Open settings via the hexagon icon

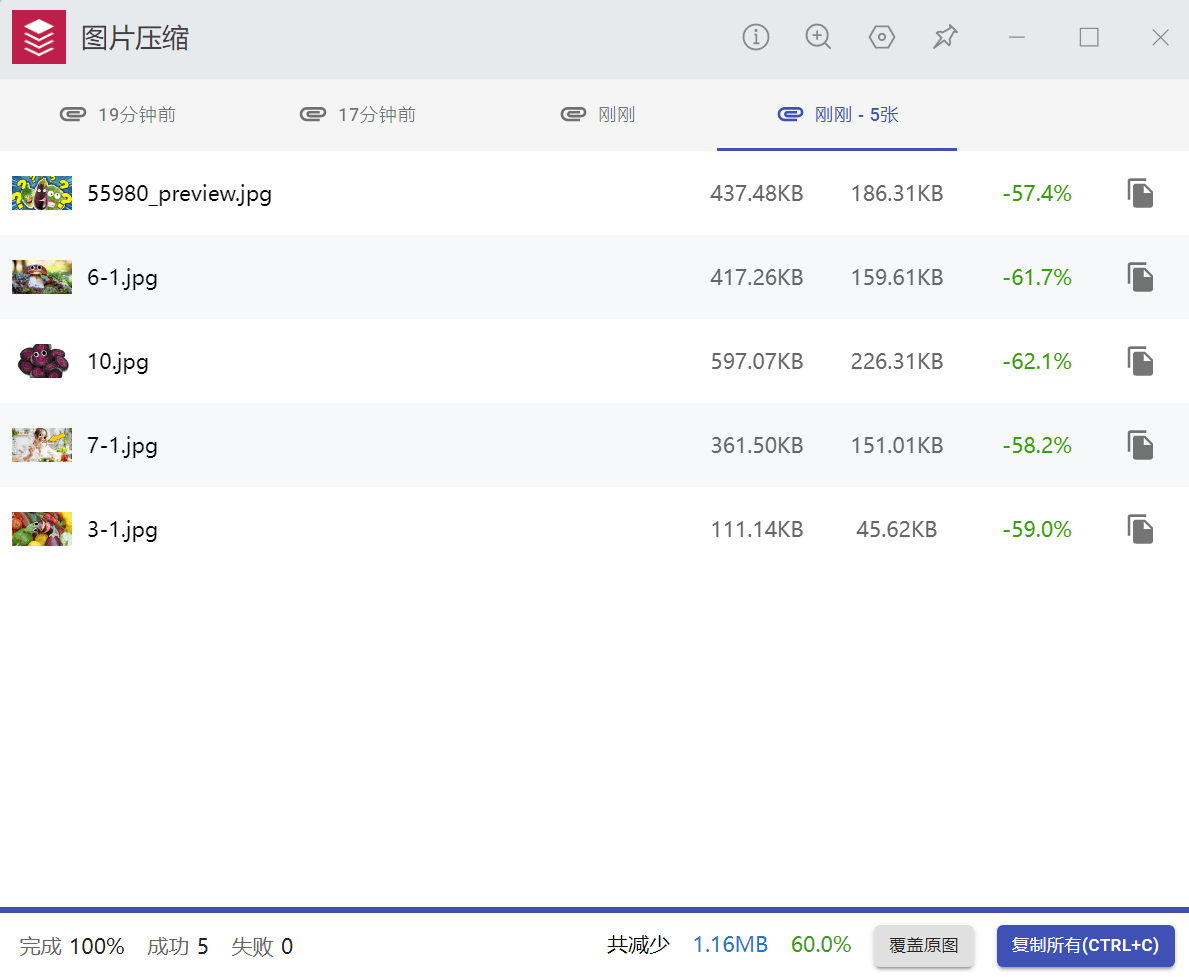[881, 38]
